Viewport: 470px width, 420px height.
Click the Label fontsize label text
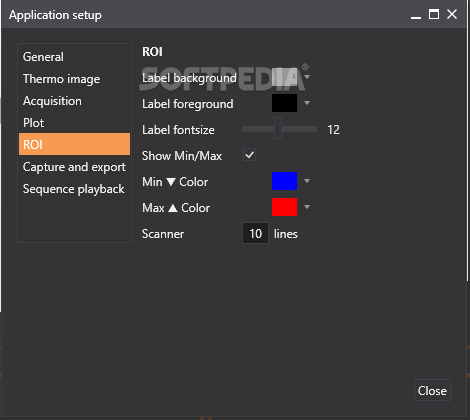click(178, 130)
